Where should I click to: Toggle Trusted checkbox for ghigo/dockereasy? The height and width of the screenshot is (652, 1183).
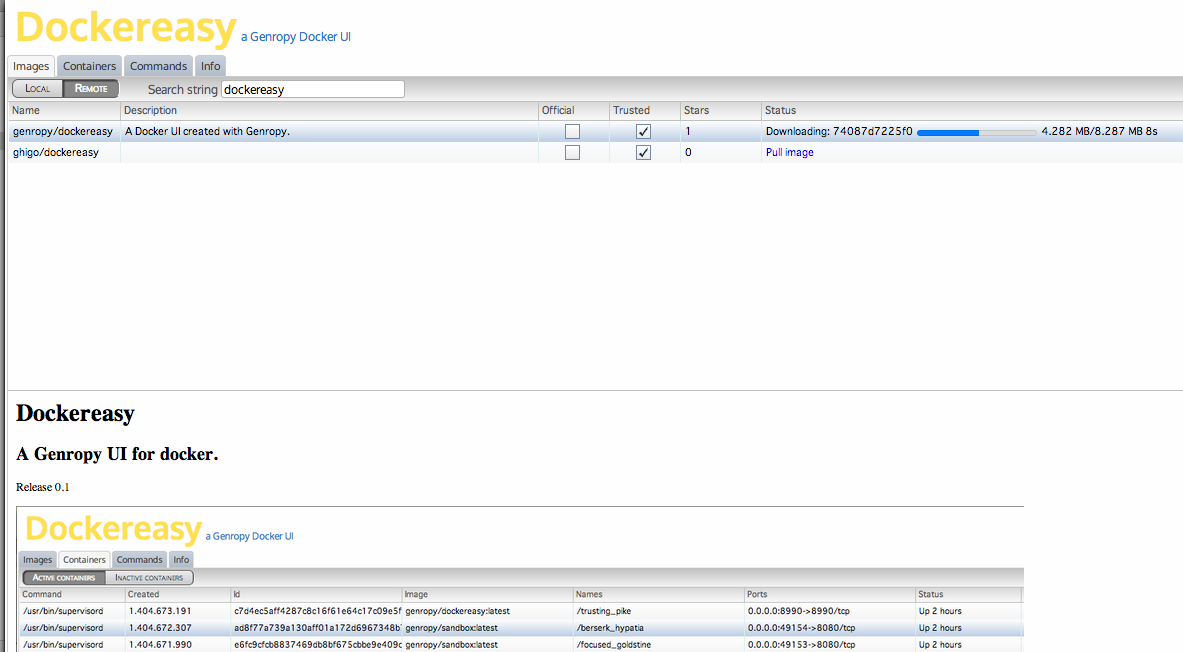point(644,152)
